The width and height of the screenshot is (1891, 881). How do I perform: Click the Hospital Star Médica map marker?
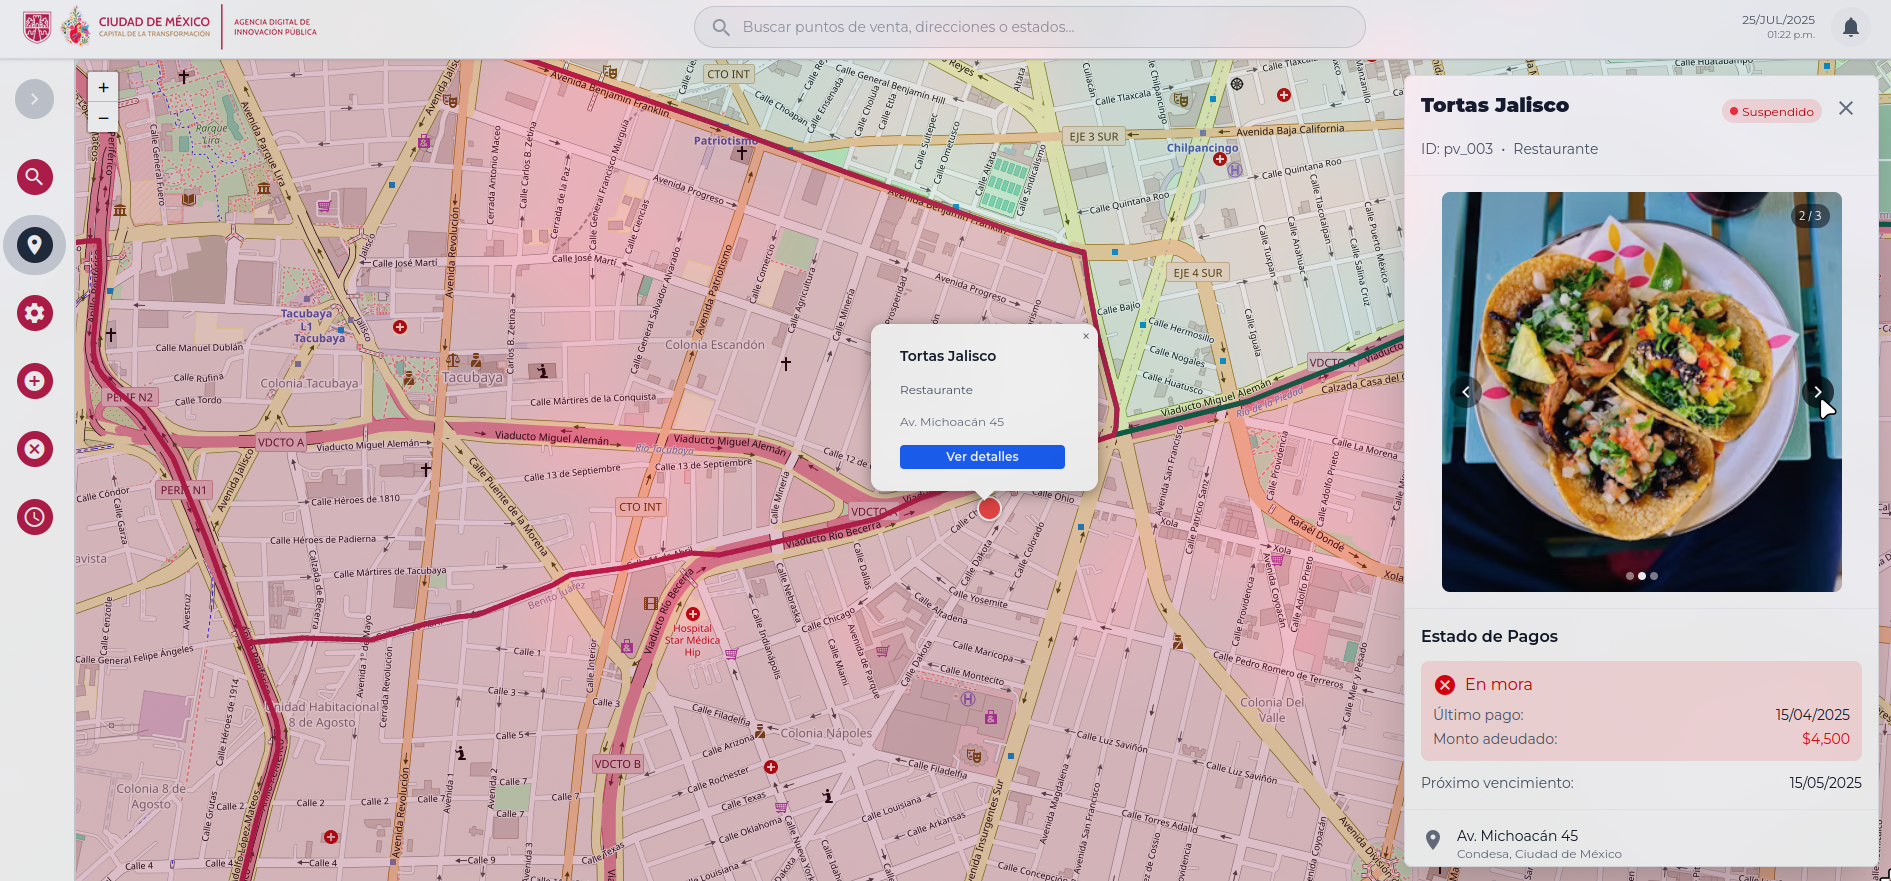[x=693, y=614]
